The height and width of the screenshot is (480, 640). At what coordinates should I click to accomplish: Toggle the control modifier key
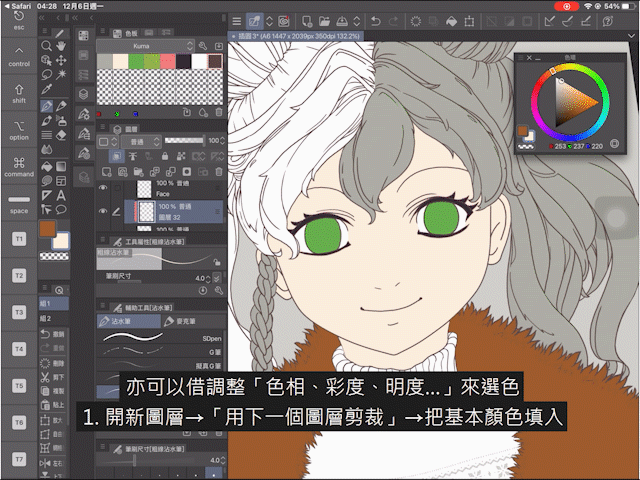coord(19,57)
